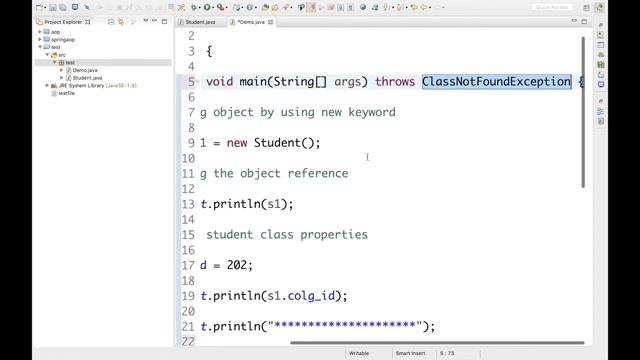
Task: Click the Quick Access search field
Action: pos(552,7)
